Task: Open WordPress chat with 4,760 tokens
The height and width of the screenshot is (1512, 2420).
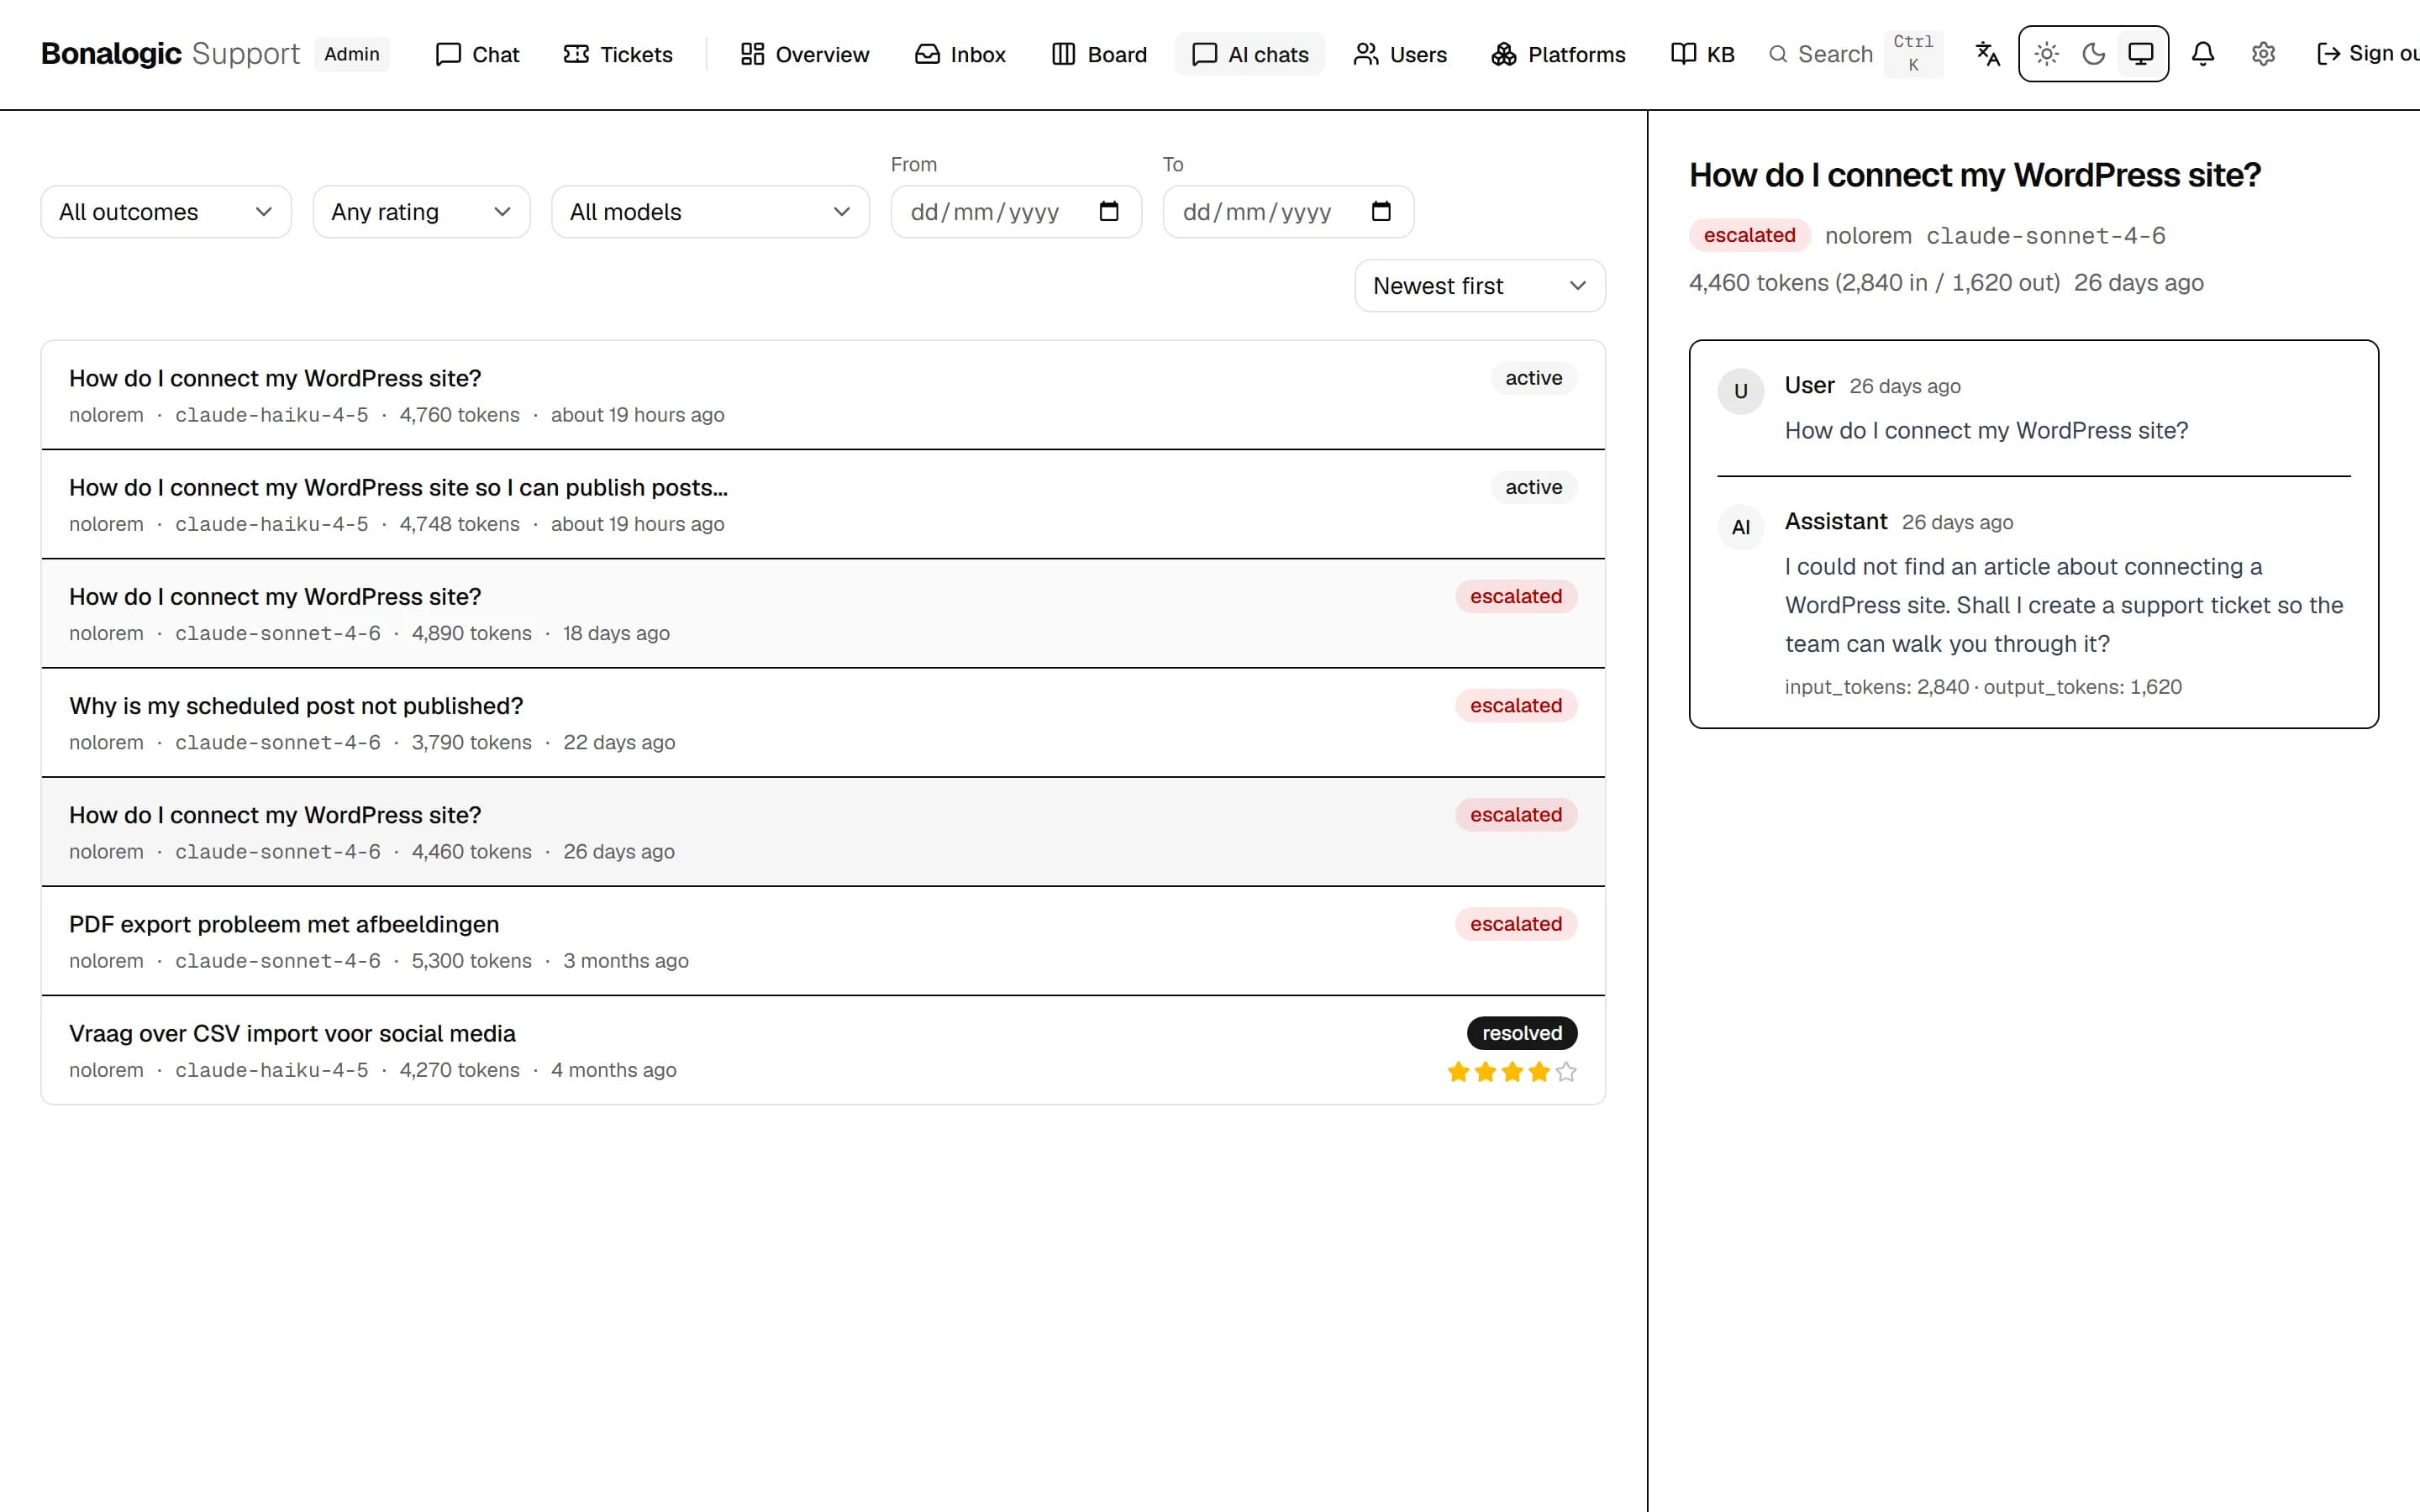Action: (x=823, y=395)
